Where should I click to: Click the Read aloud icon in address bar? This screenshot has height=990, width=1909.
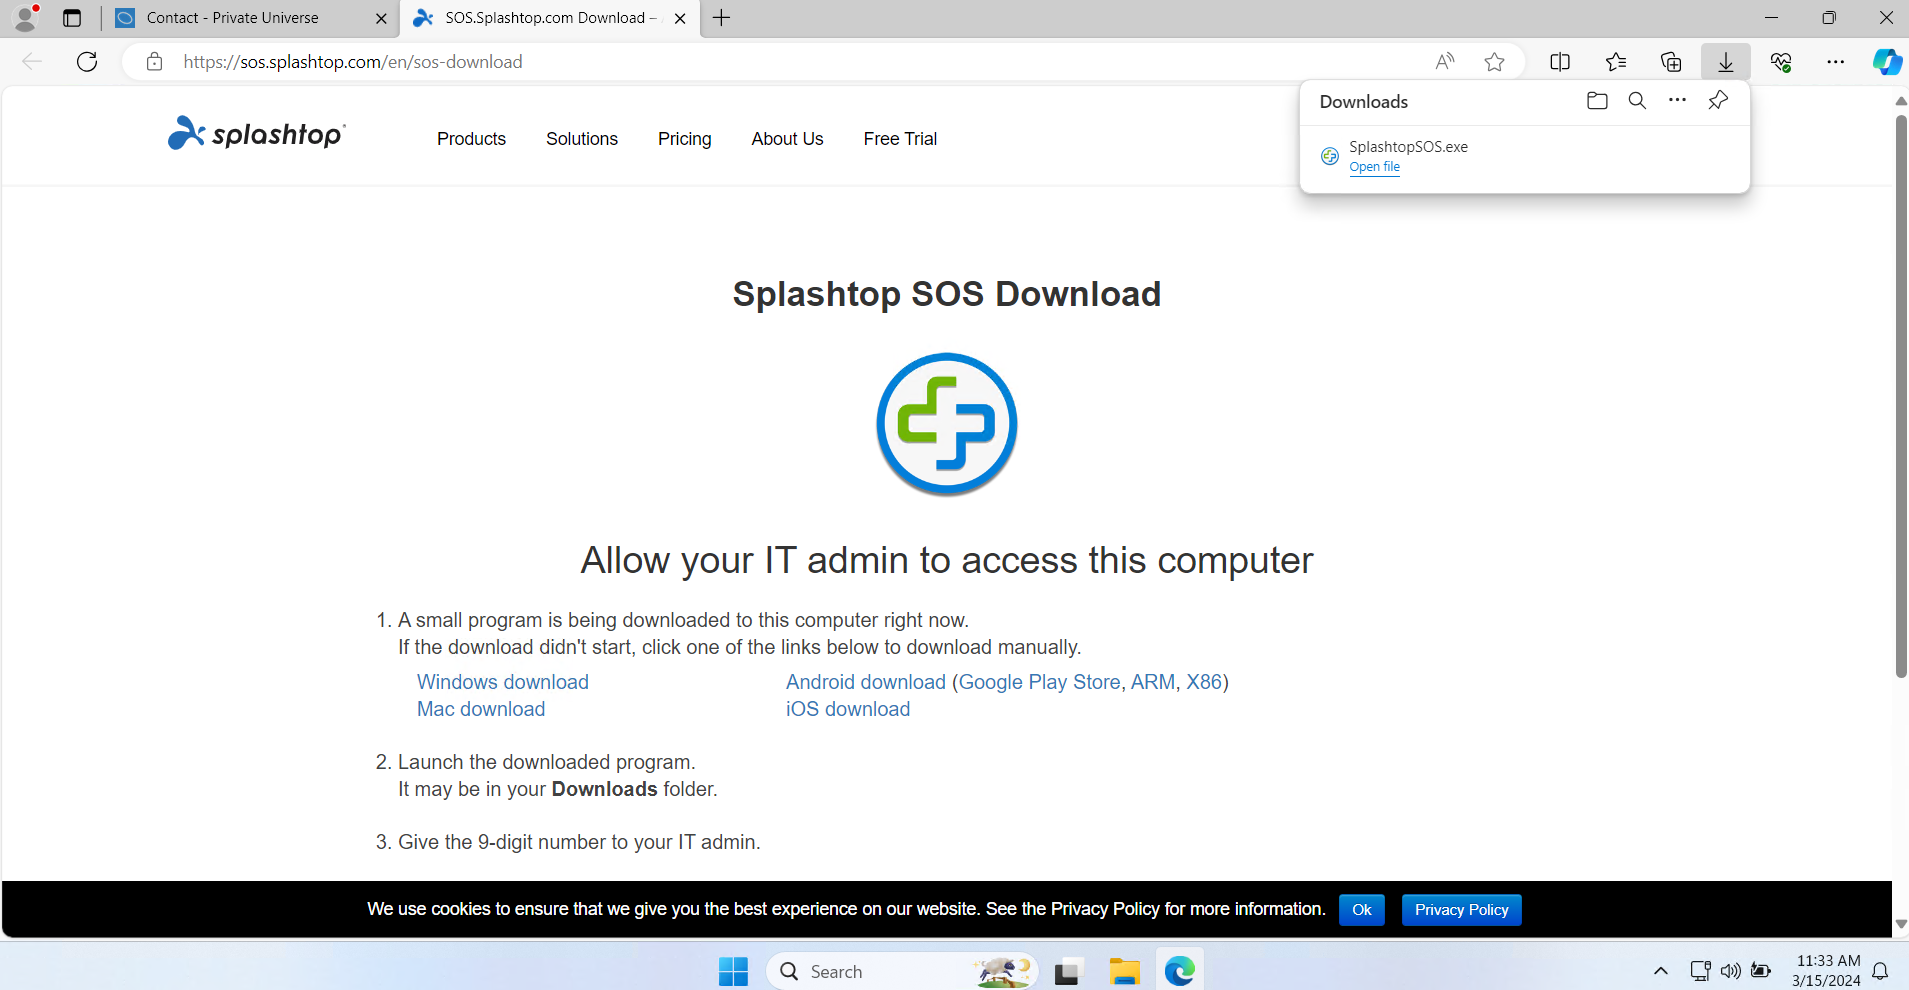[x=1445, y=62]
